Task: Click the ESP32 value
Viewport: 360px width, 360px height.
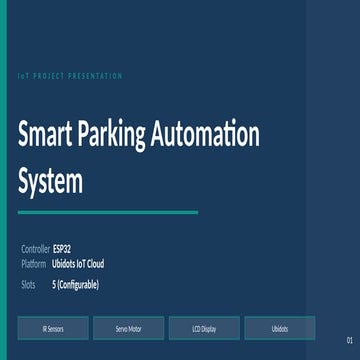Action: click(62, 249)
